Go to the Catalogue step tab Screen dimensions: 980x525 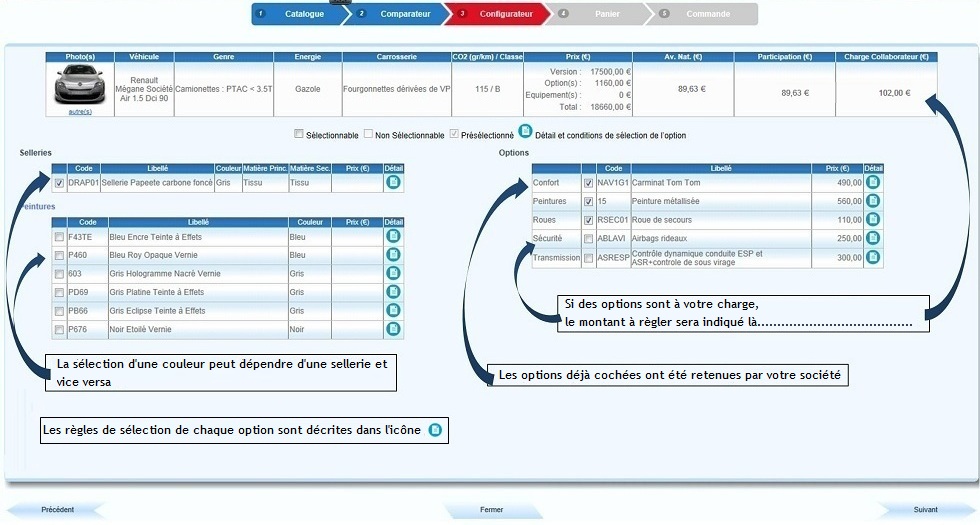(x=298, y=14)
